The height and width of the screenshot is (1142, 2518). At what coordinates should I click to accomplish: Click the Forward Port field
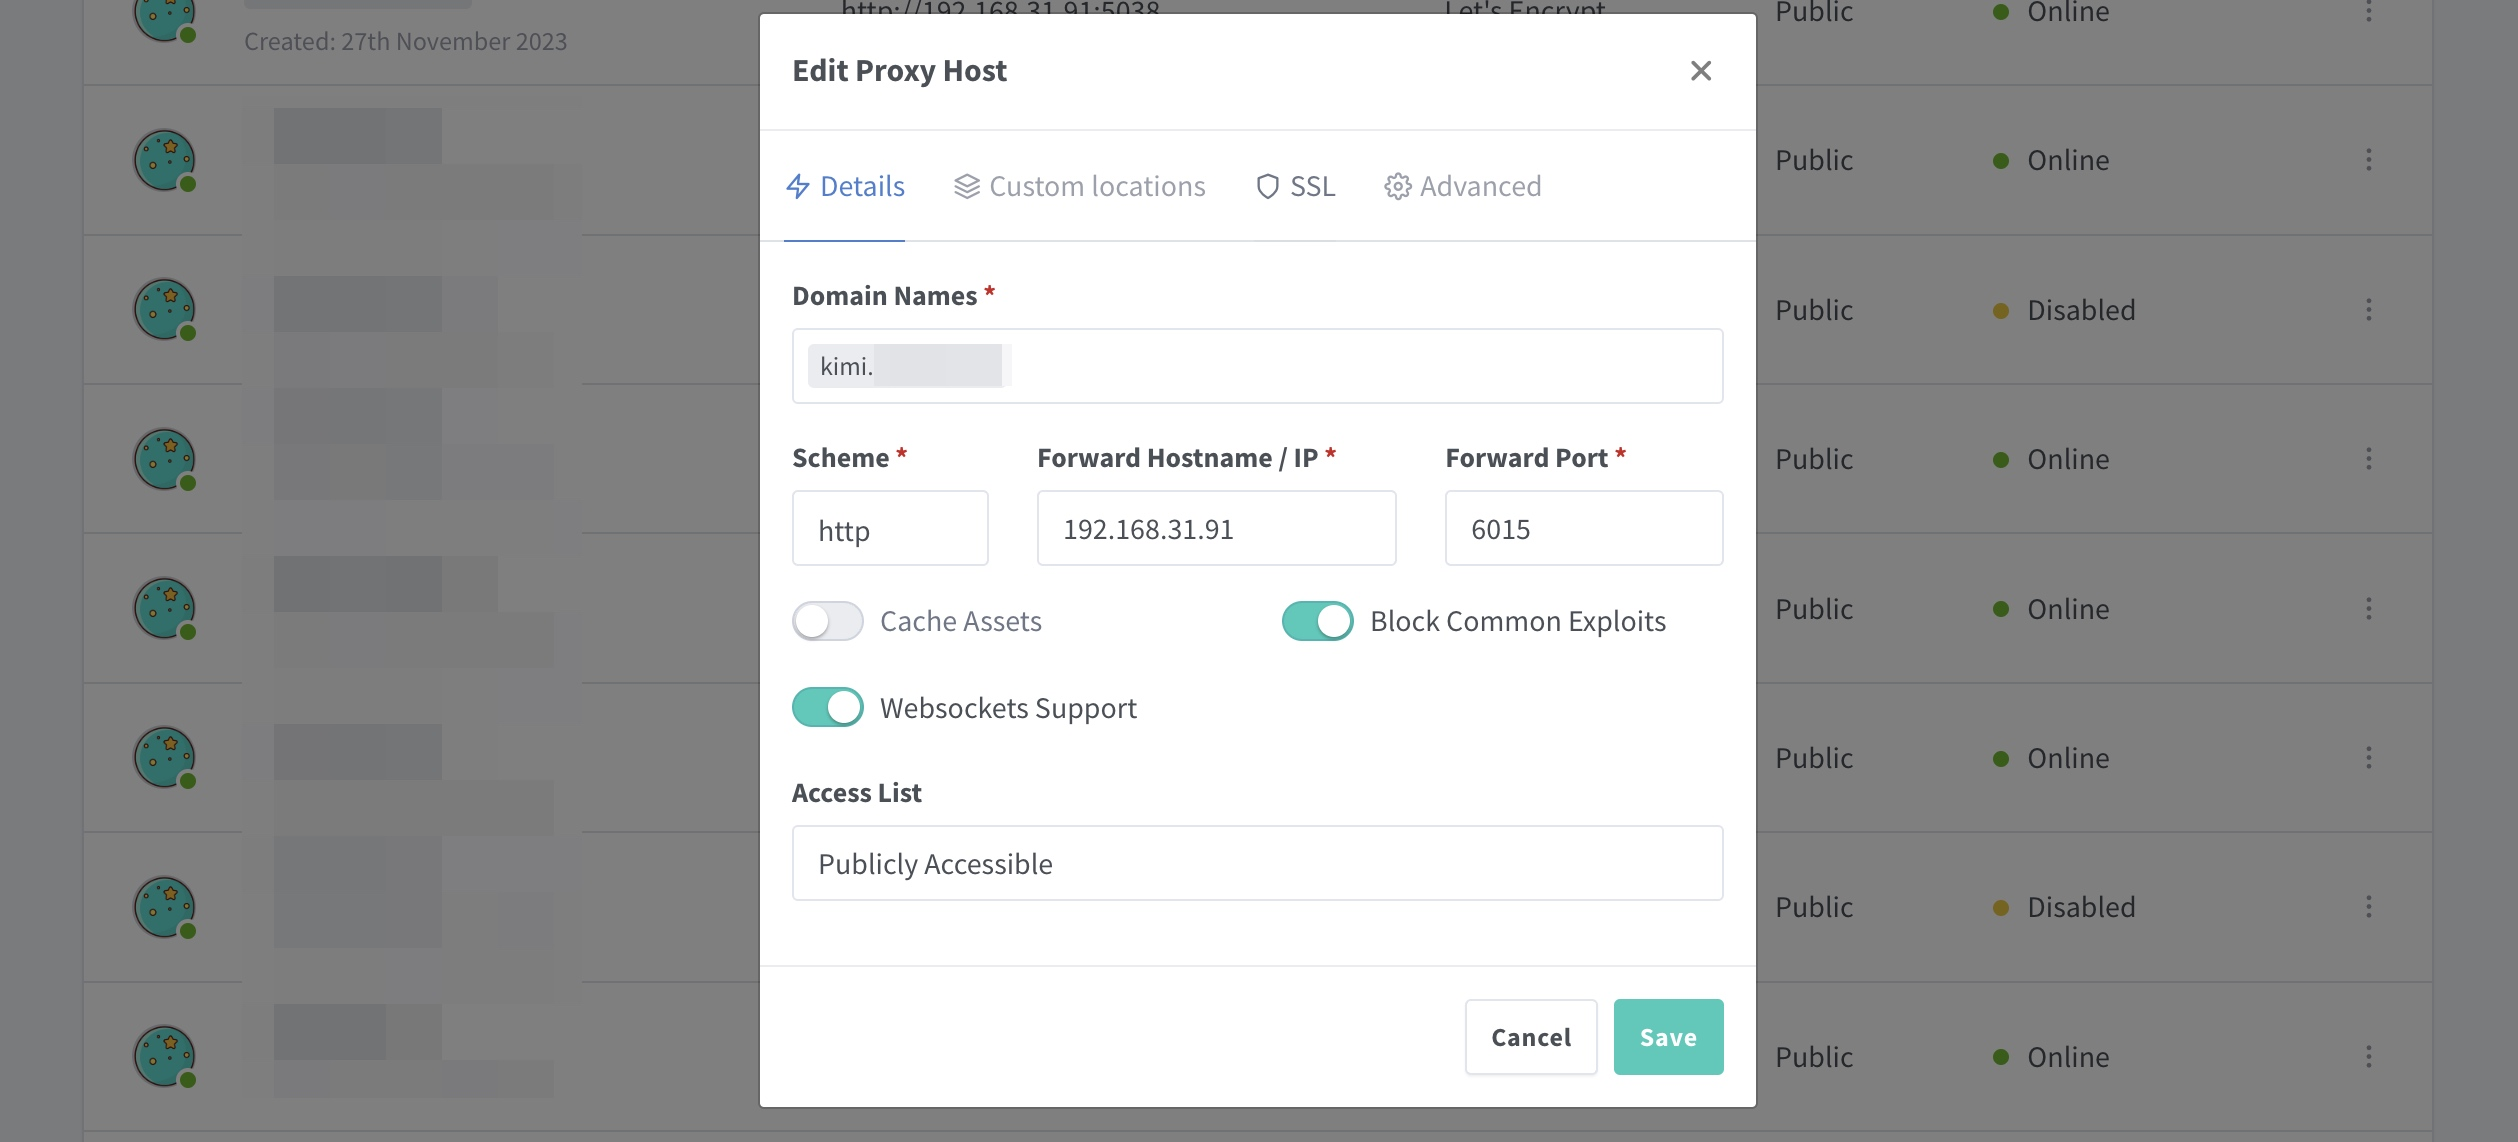click(1584, 528)
